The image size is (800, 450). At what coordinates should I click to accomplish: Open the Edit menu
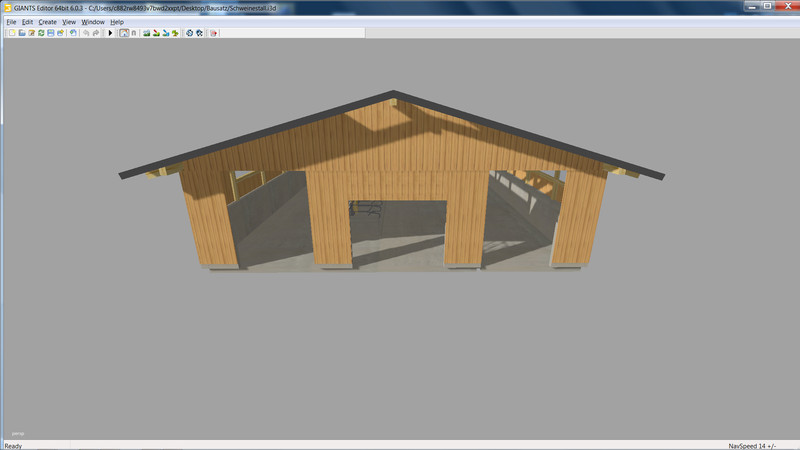pyautogui.click(x=27, y=21)
